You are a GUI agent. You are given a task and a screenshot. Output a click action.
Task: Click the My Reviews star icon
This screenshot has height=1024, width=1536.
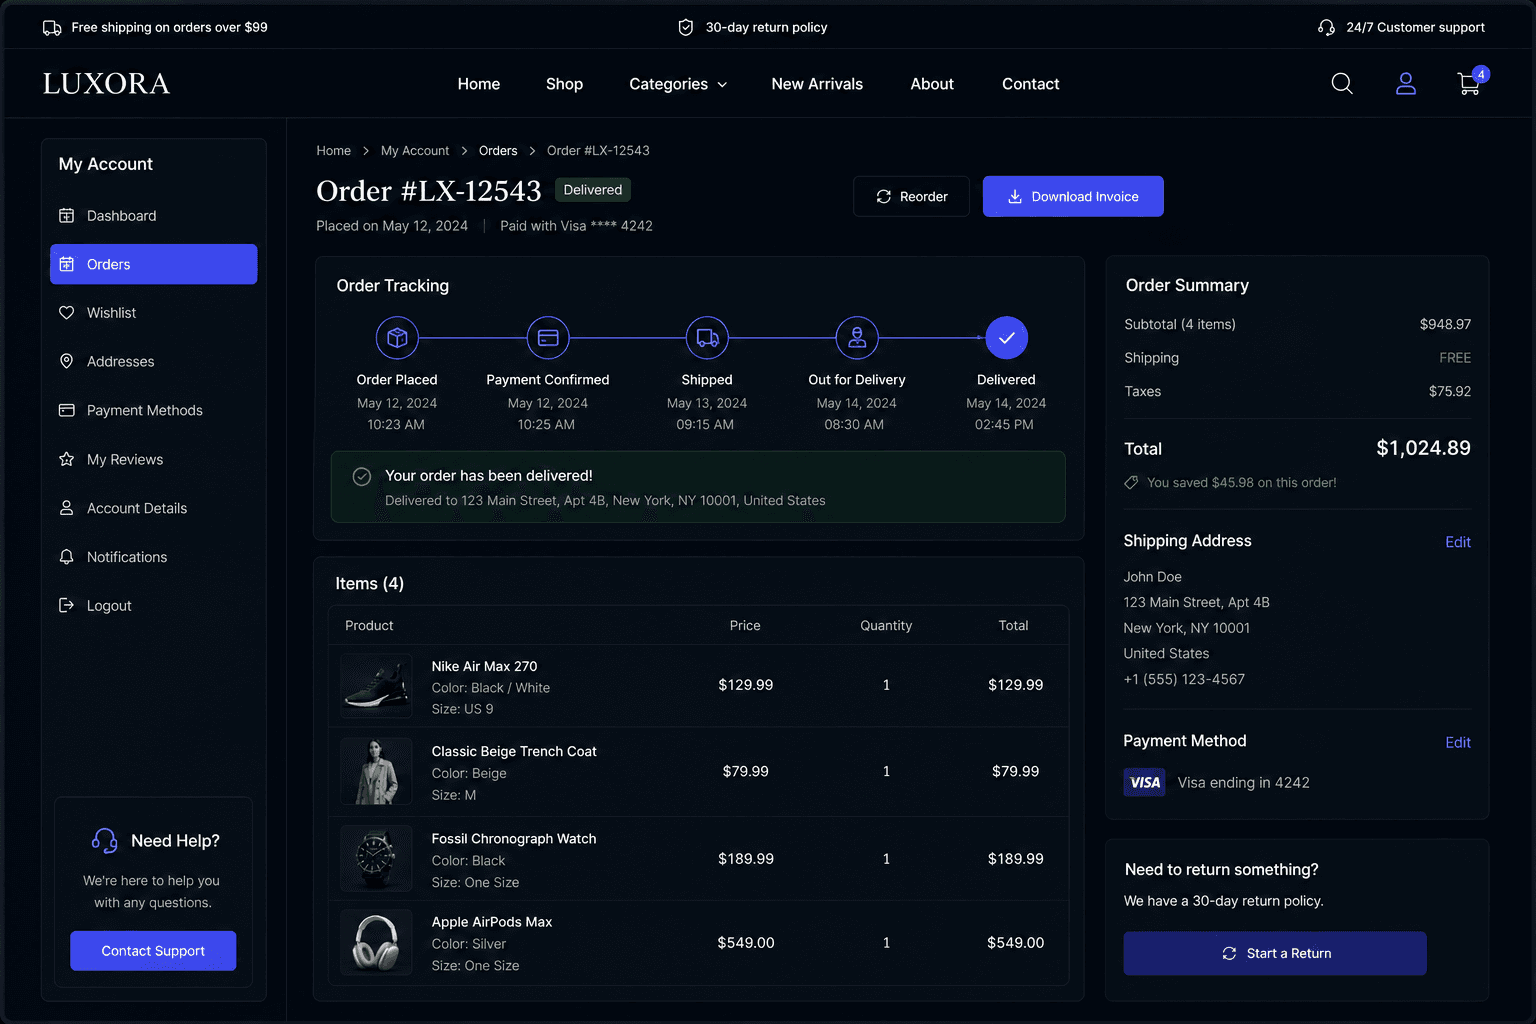coord(67,459)
